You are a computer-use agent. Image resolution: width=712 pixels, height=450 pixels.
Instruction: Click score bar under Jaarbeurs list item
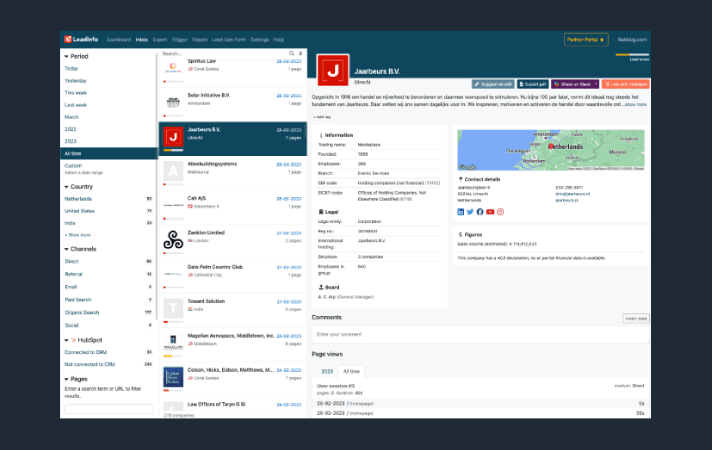pos(173,150)
